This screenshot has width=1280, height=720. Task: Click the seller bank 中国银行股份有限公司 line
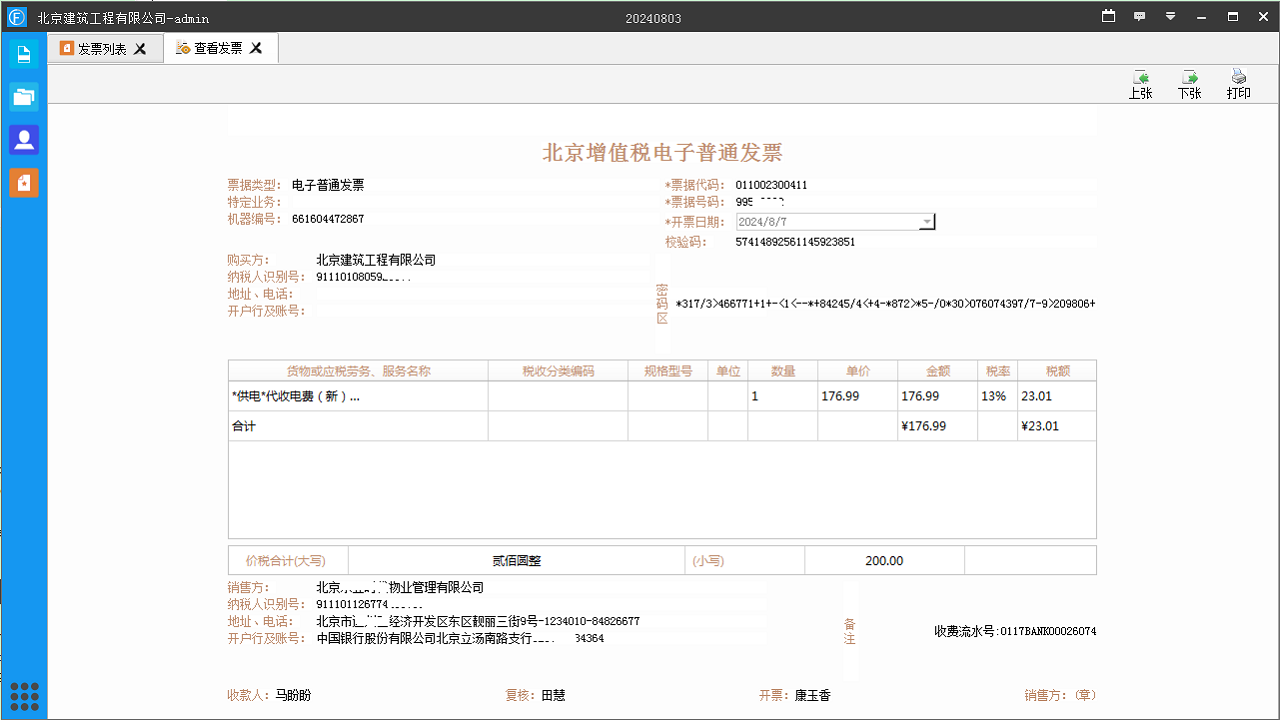click(x=460, y=638)
